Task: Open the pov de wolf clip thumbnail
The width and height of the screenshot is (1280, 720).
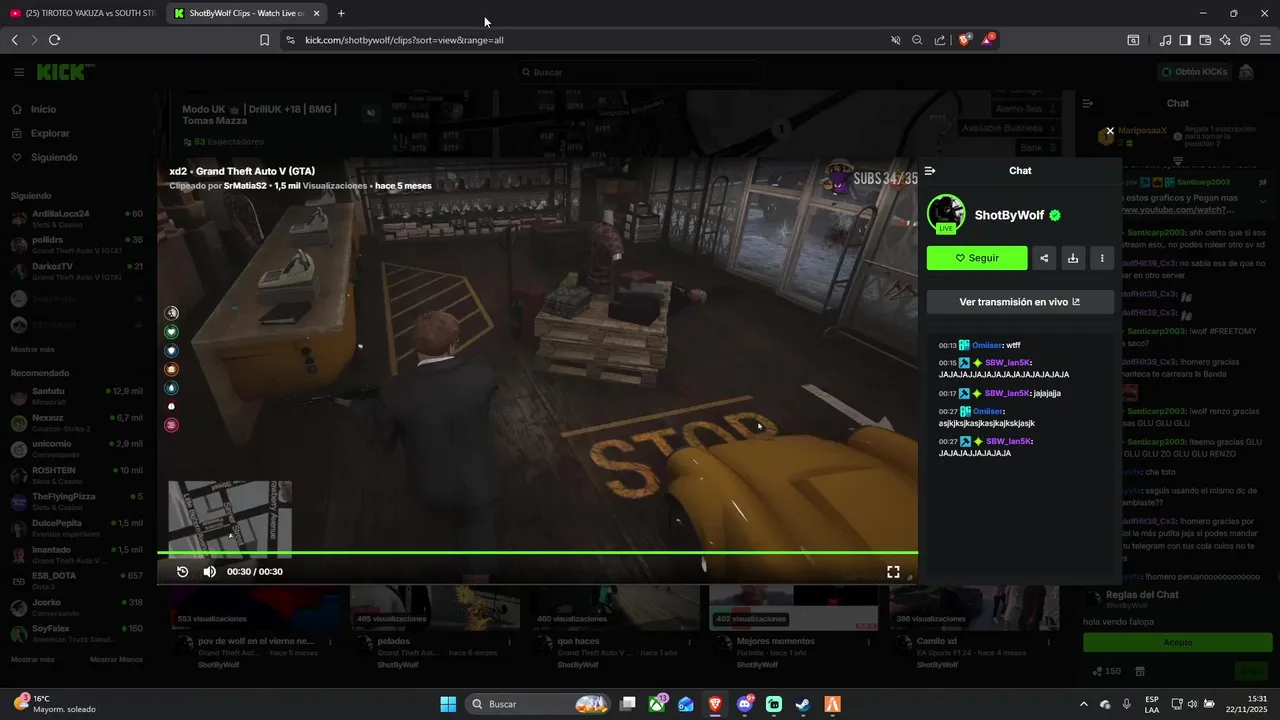Action: (255, 608)
